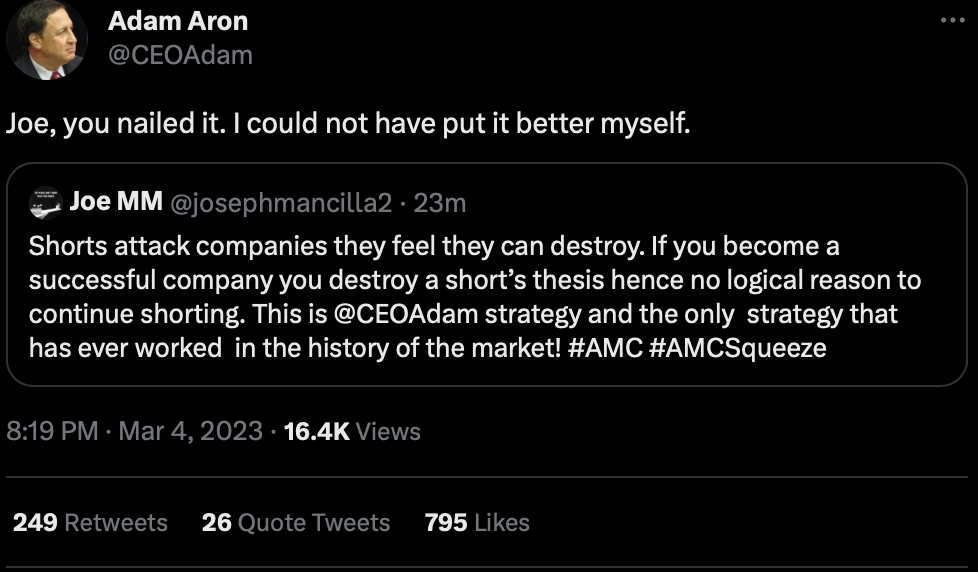Image resolution: width=978 pixels, height=572 pixels.
Task: Click the @CEOAdam handle under the author name
Action: click(x=180, y=54)
